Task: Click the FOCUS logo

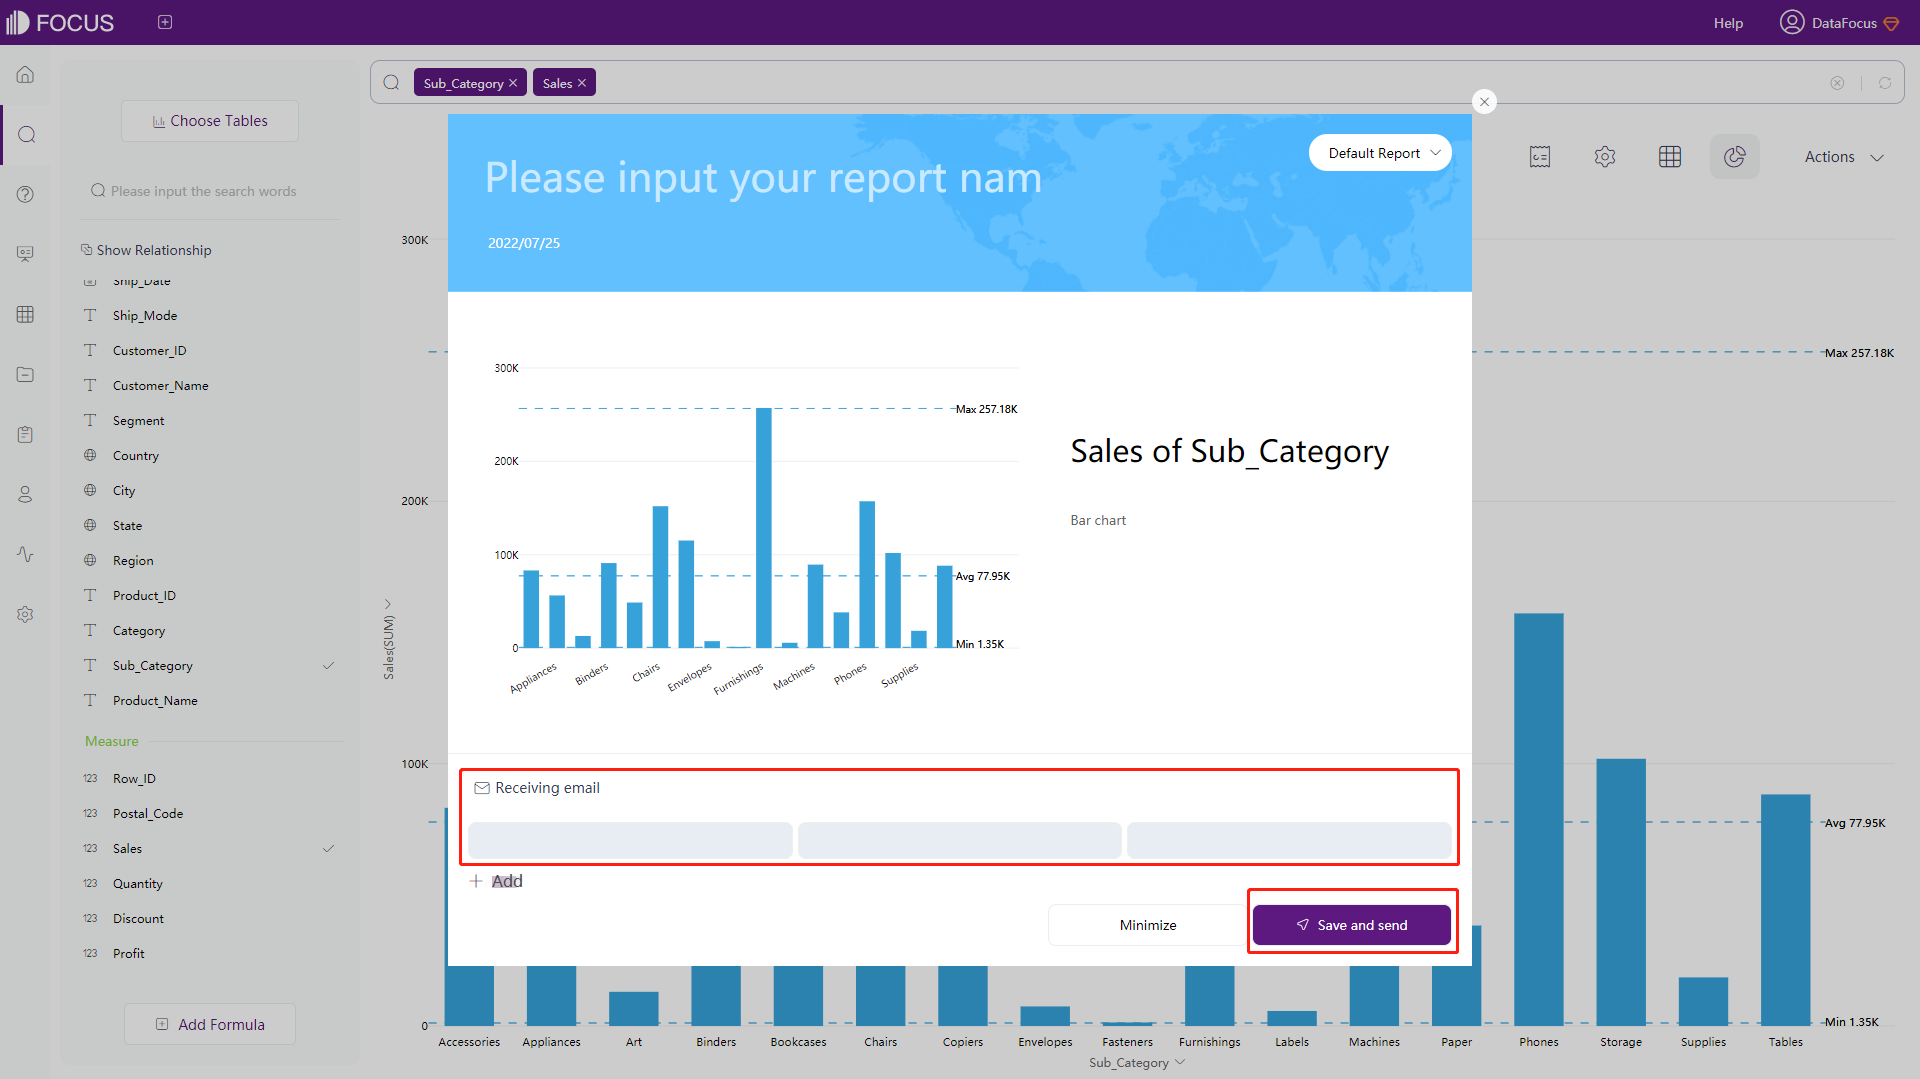Action: (x=60, y=22)
